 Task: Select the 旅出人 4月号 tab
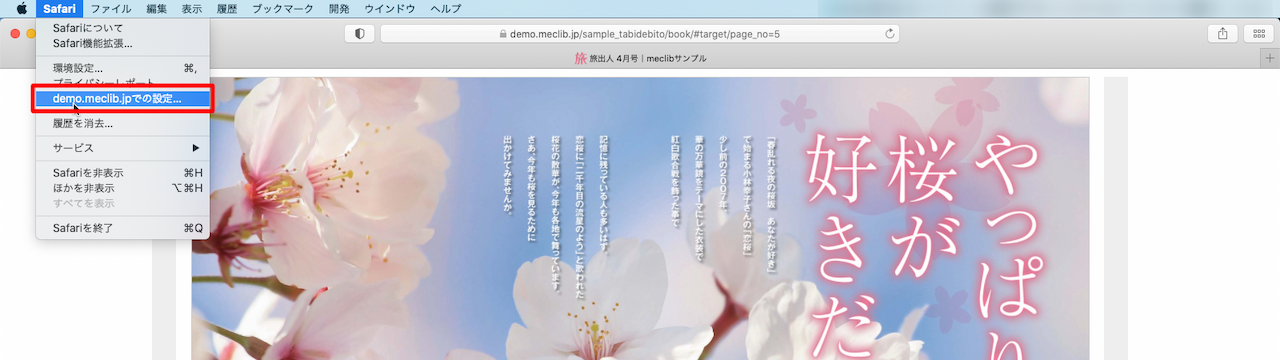640,59
